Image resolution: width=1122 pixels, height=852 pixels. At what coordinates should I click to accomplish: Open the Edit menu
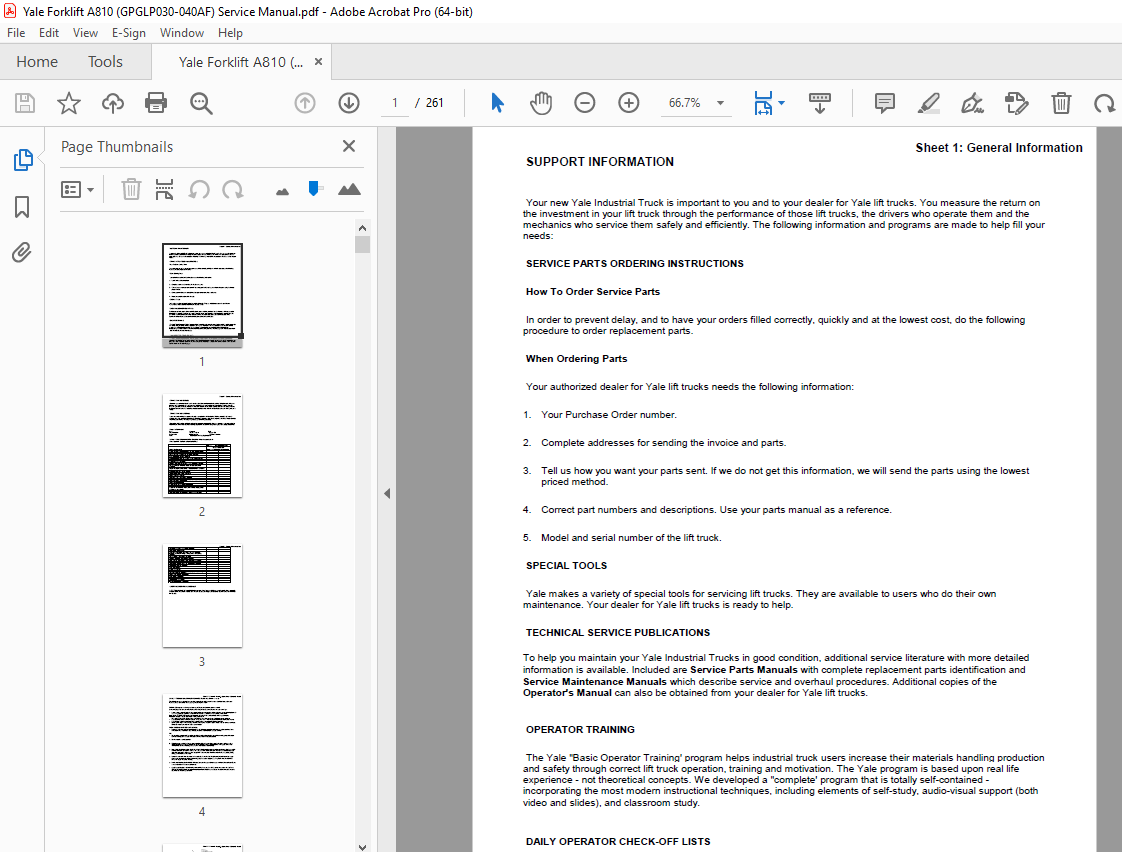[x=49, y=33]
